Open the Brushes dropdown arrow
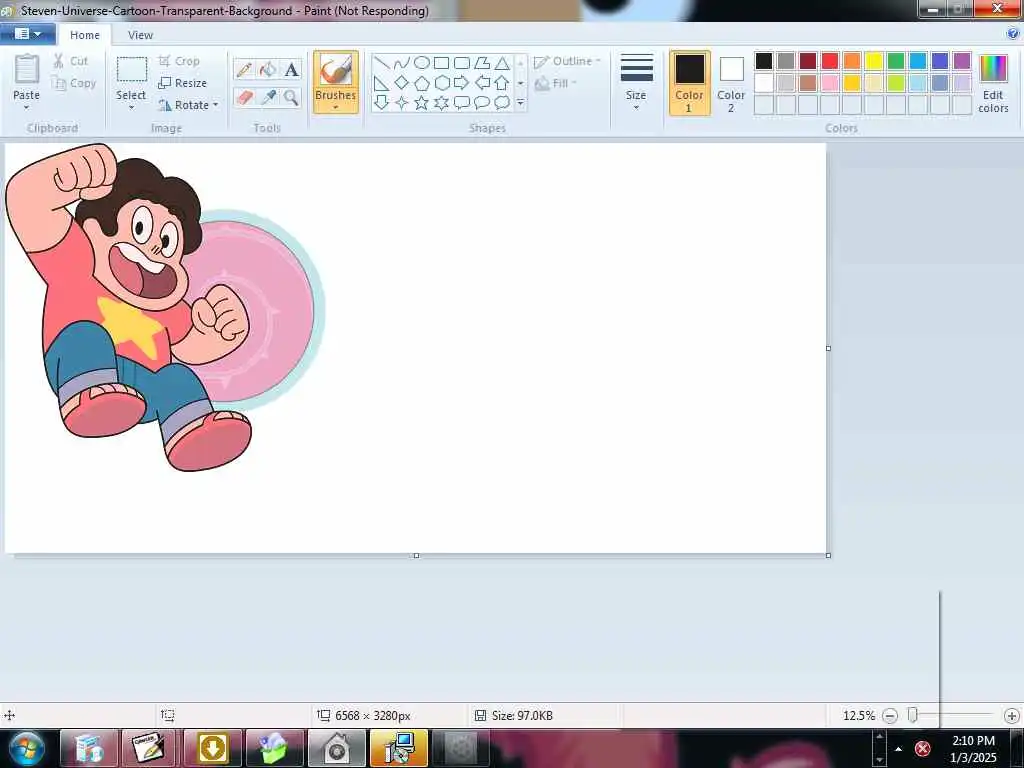Image resolution: width=1024 pixels, height=768 pixels. pos(336,107)
